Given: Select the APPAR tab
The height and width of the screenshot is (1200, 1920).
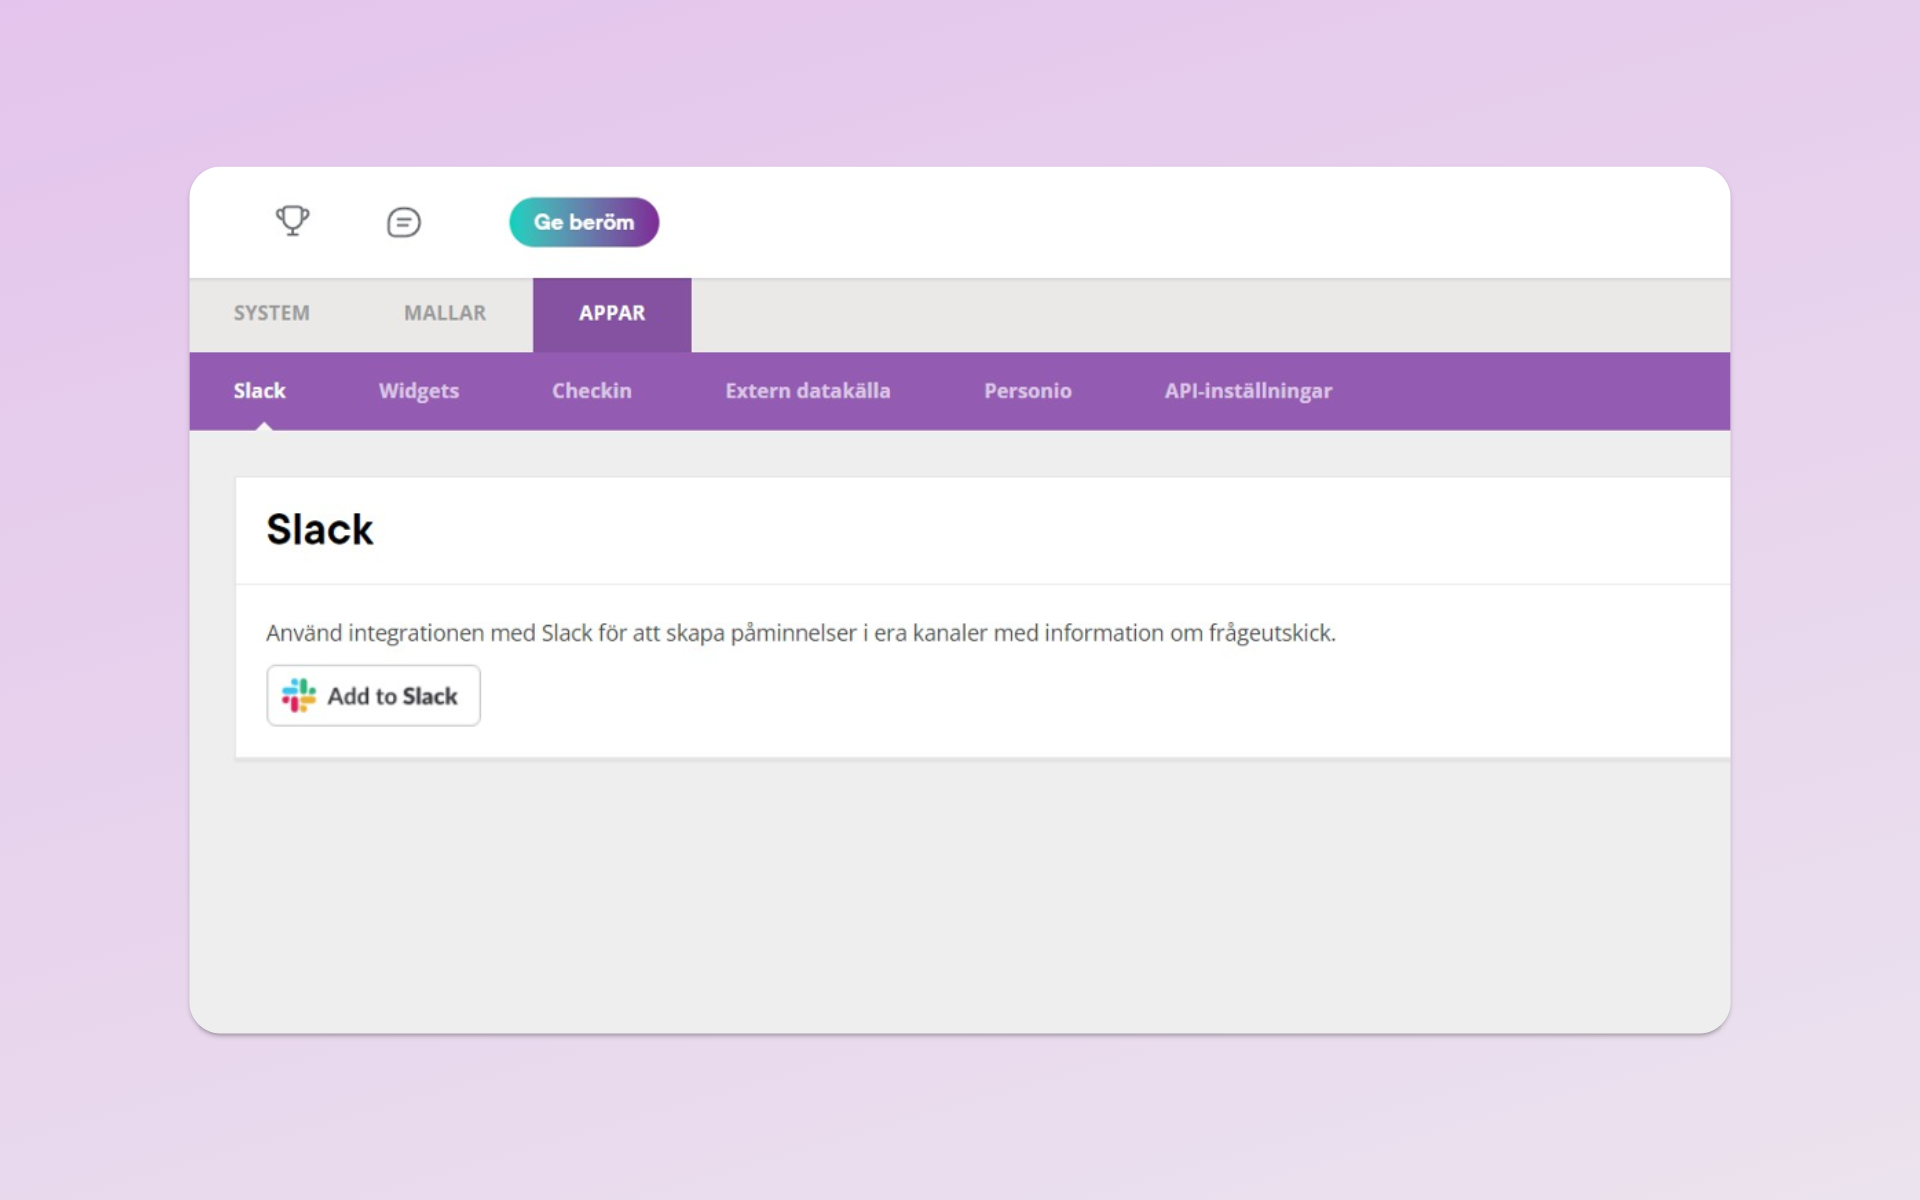Looking at the screenshot, I should [612, 314].
